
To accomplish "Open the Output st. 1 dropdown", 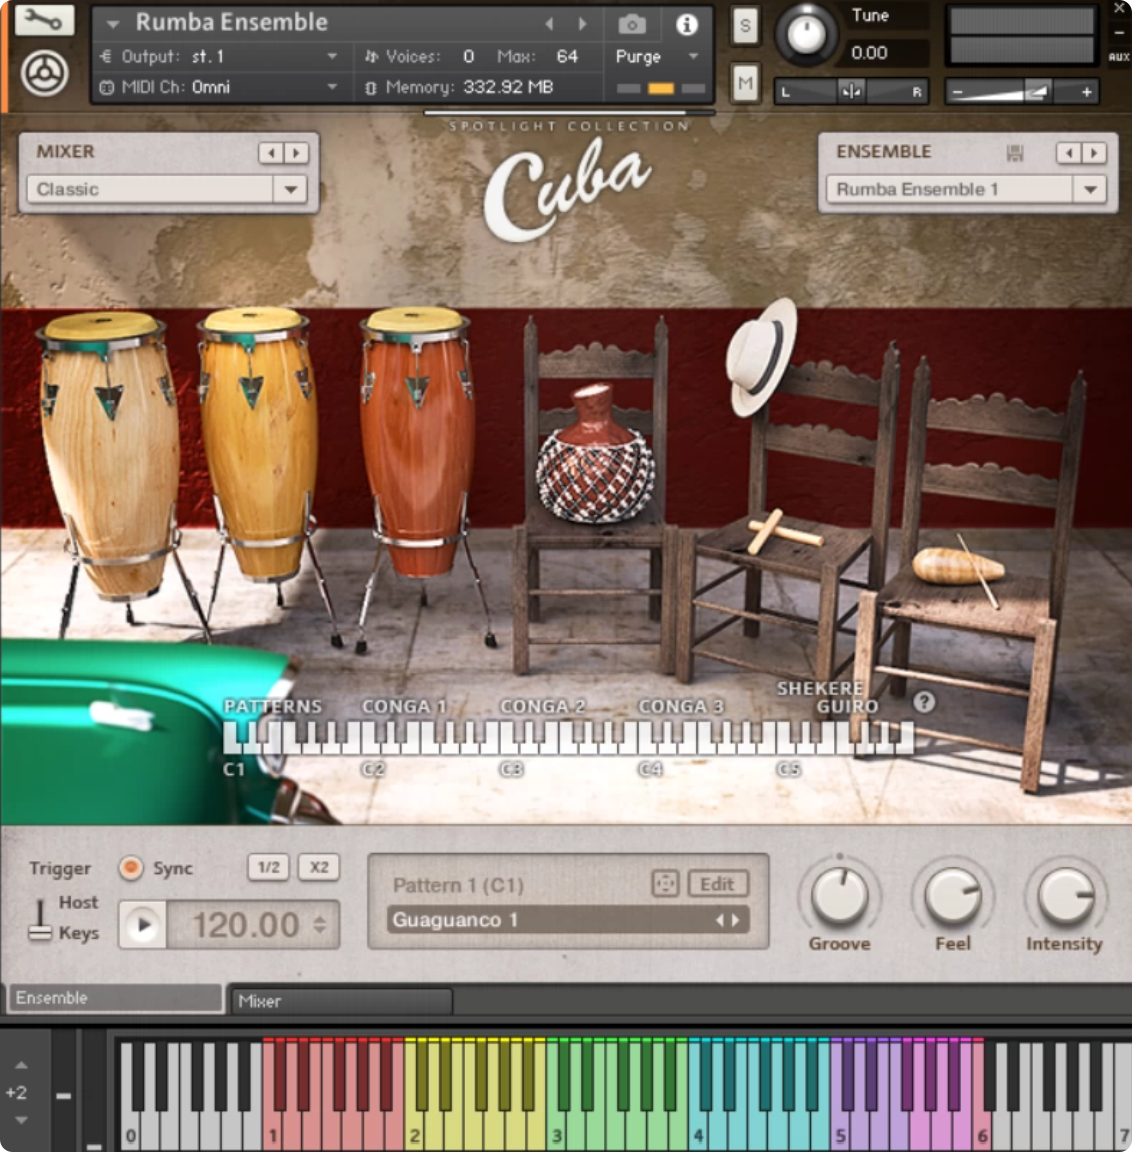I will coord(219,57).
